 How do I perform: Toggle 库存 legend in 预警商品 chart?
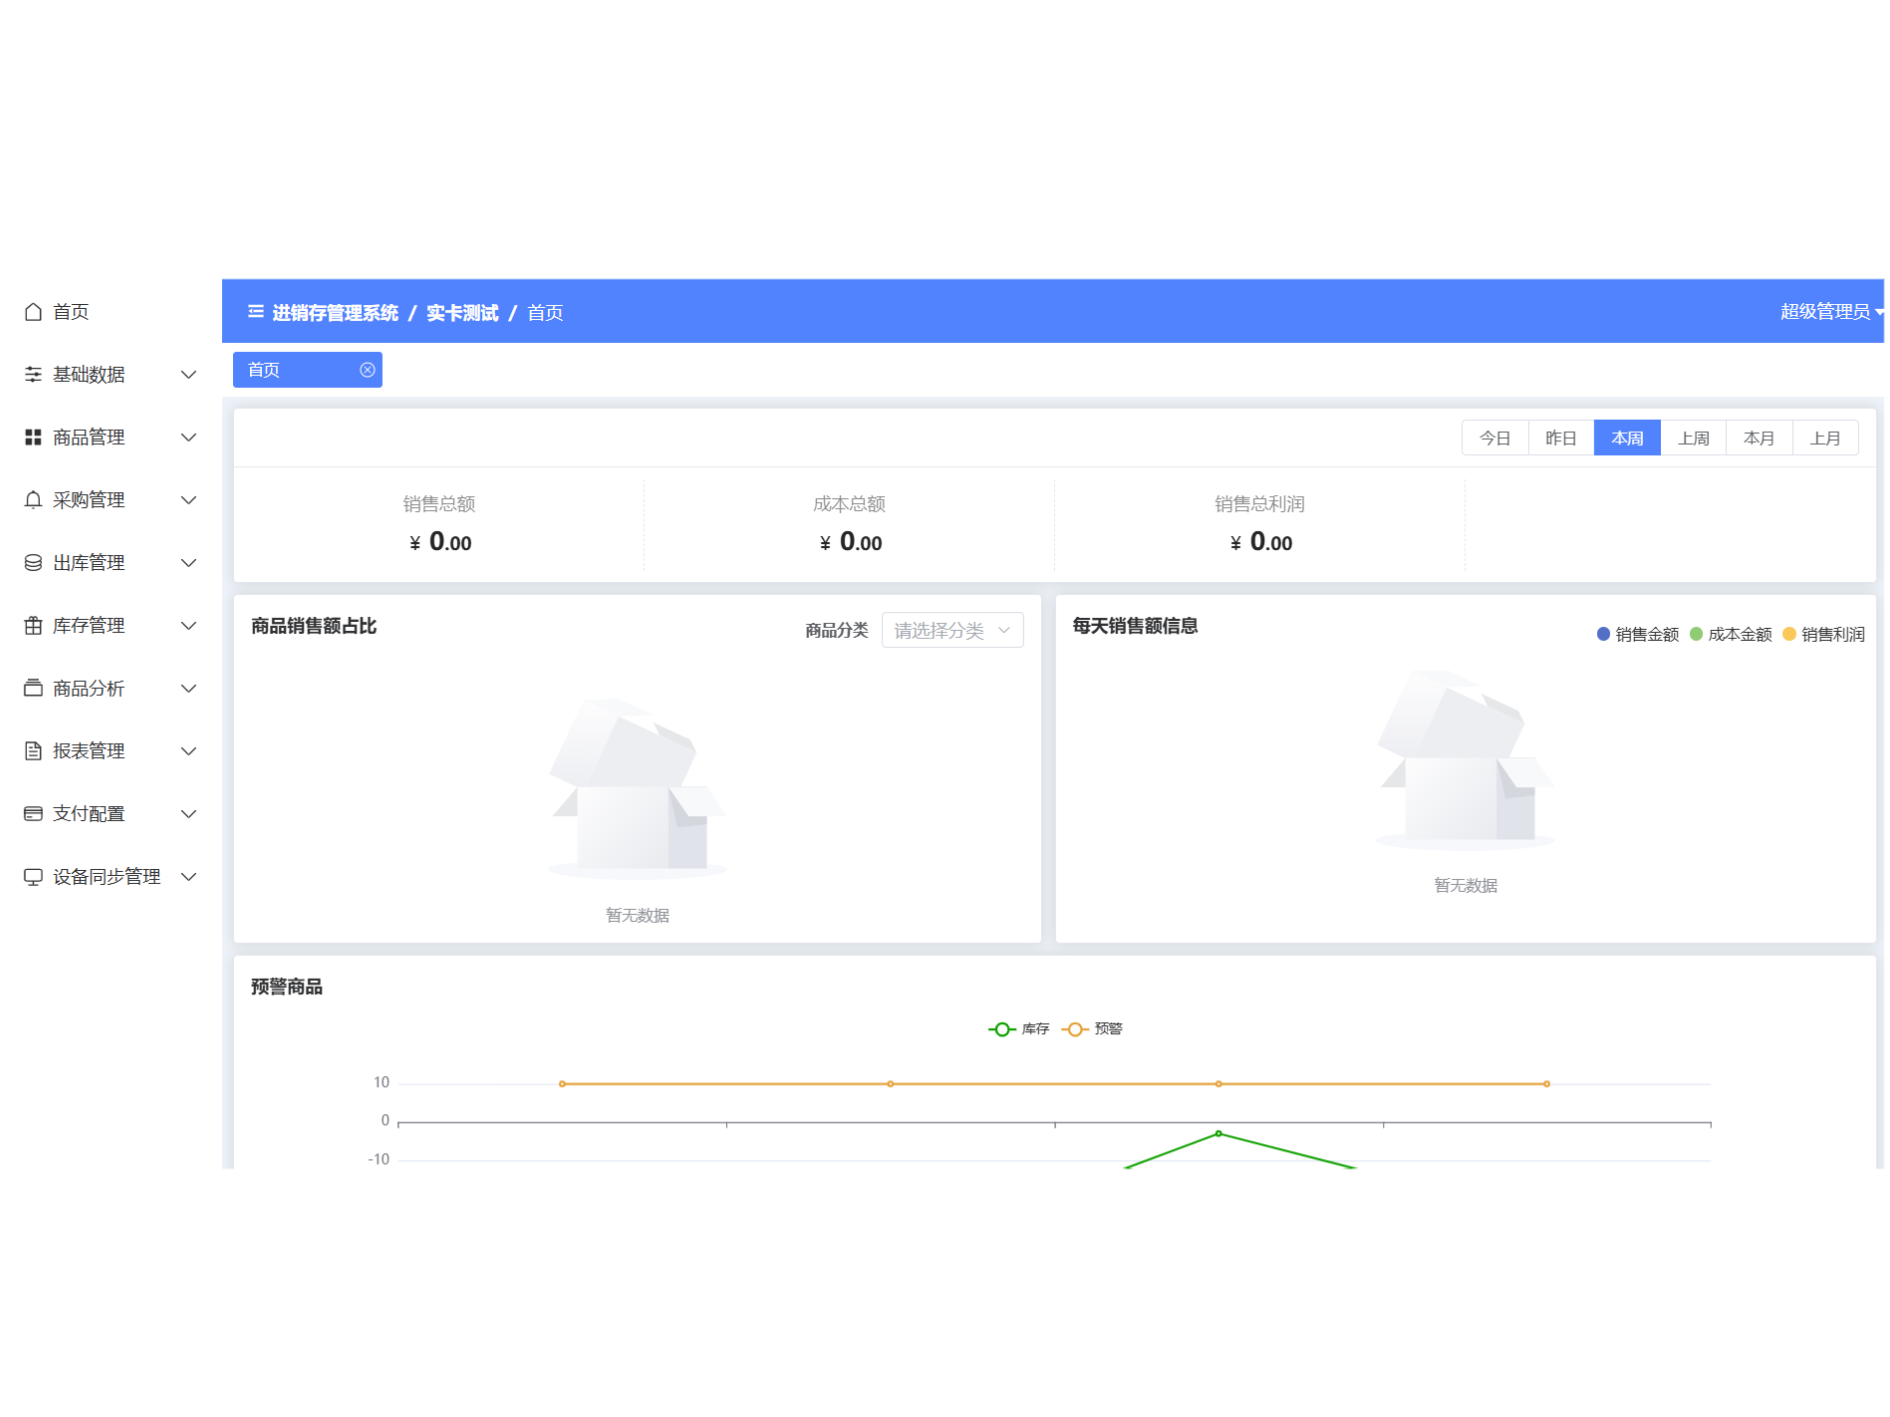[x=1018, y=1029]
